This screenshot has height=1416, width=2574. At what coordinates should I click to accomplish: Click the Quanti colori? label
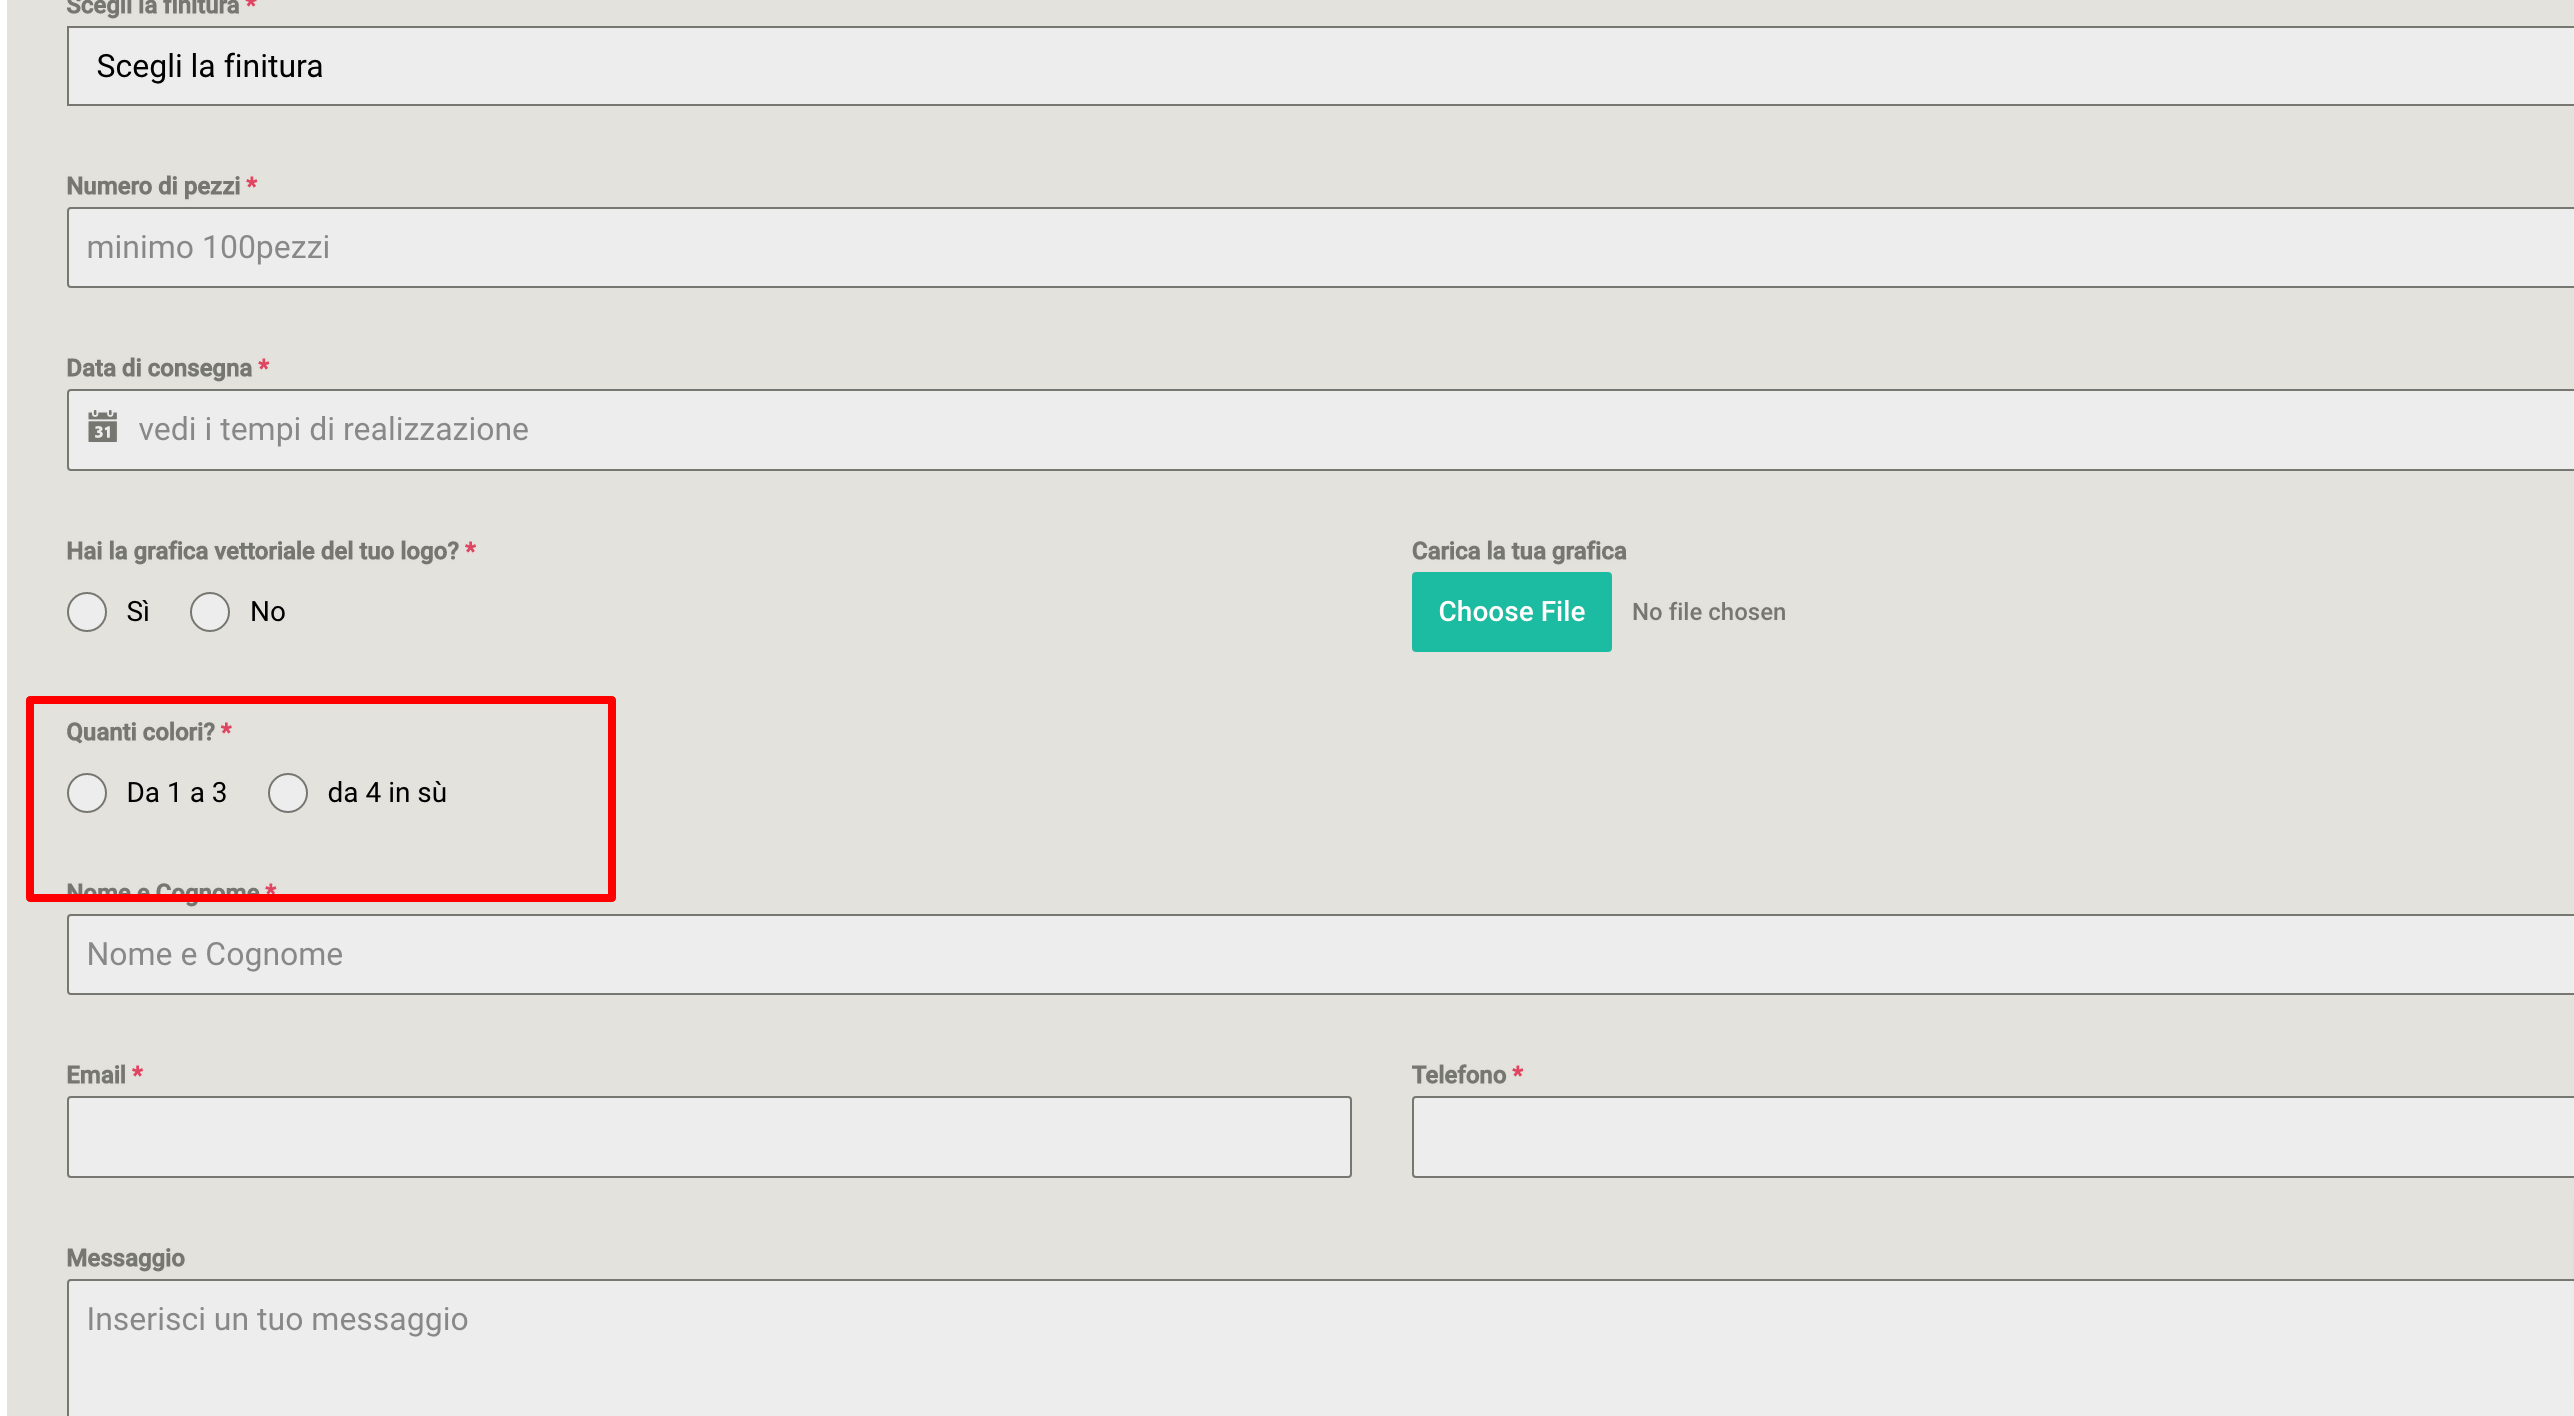point(140,732)
